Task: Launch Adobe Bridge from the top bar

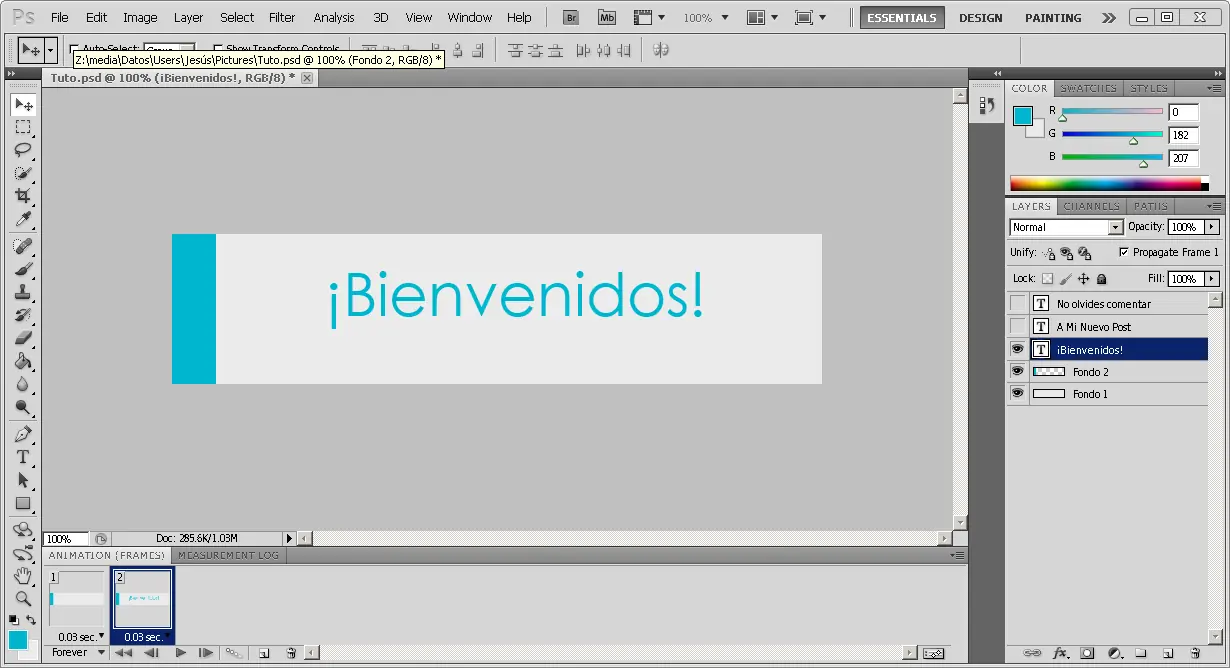Action: (571, 17)
